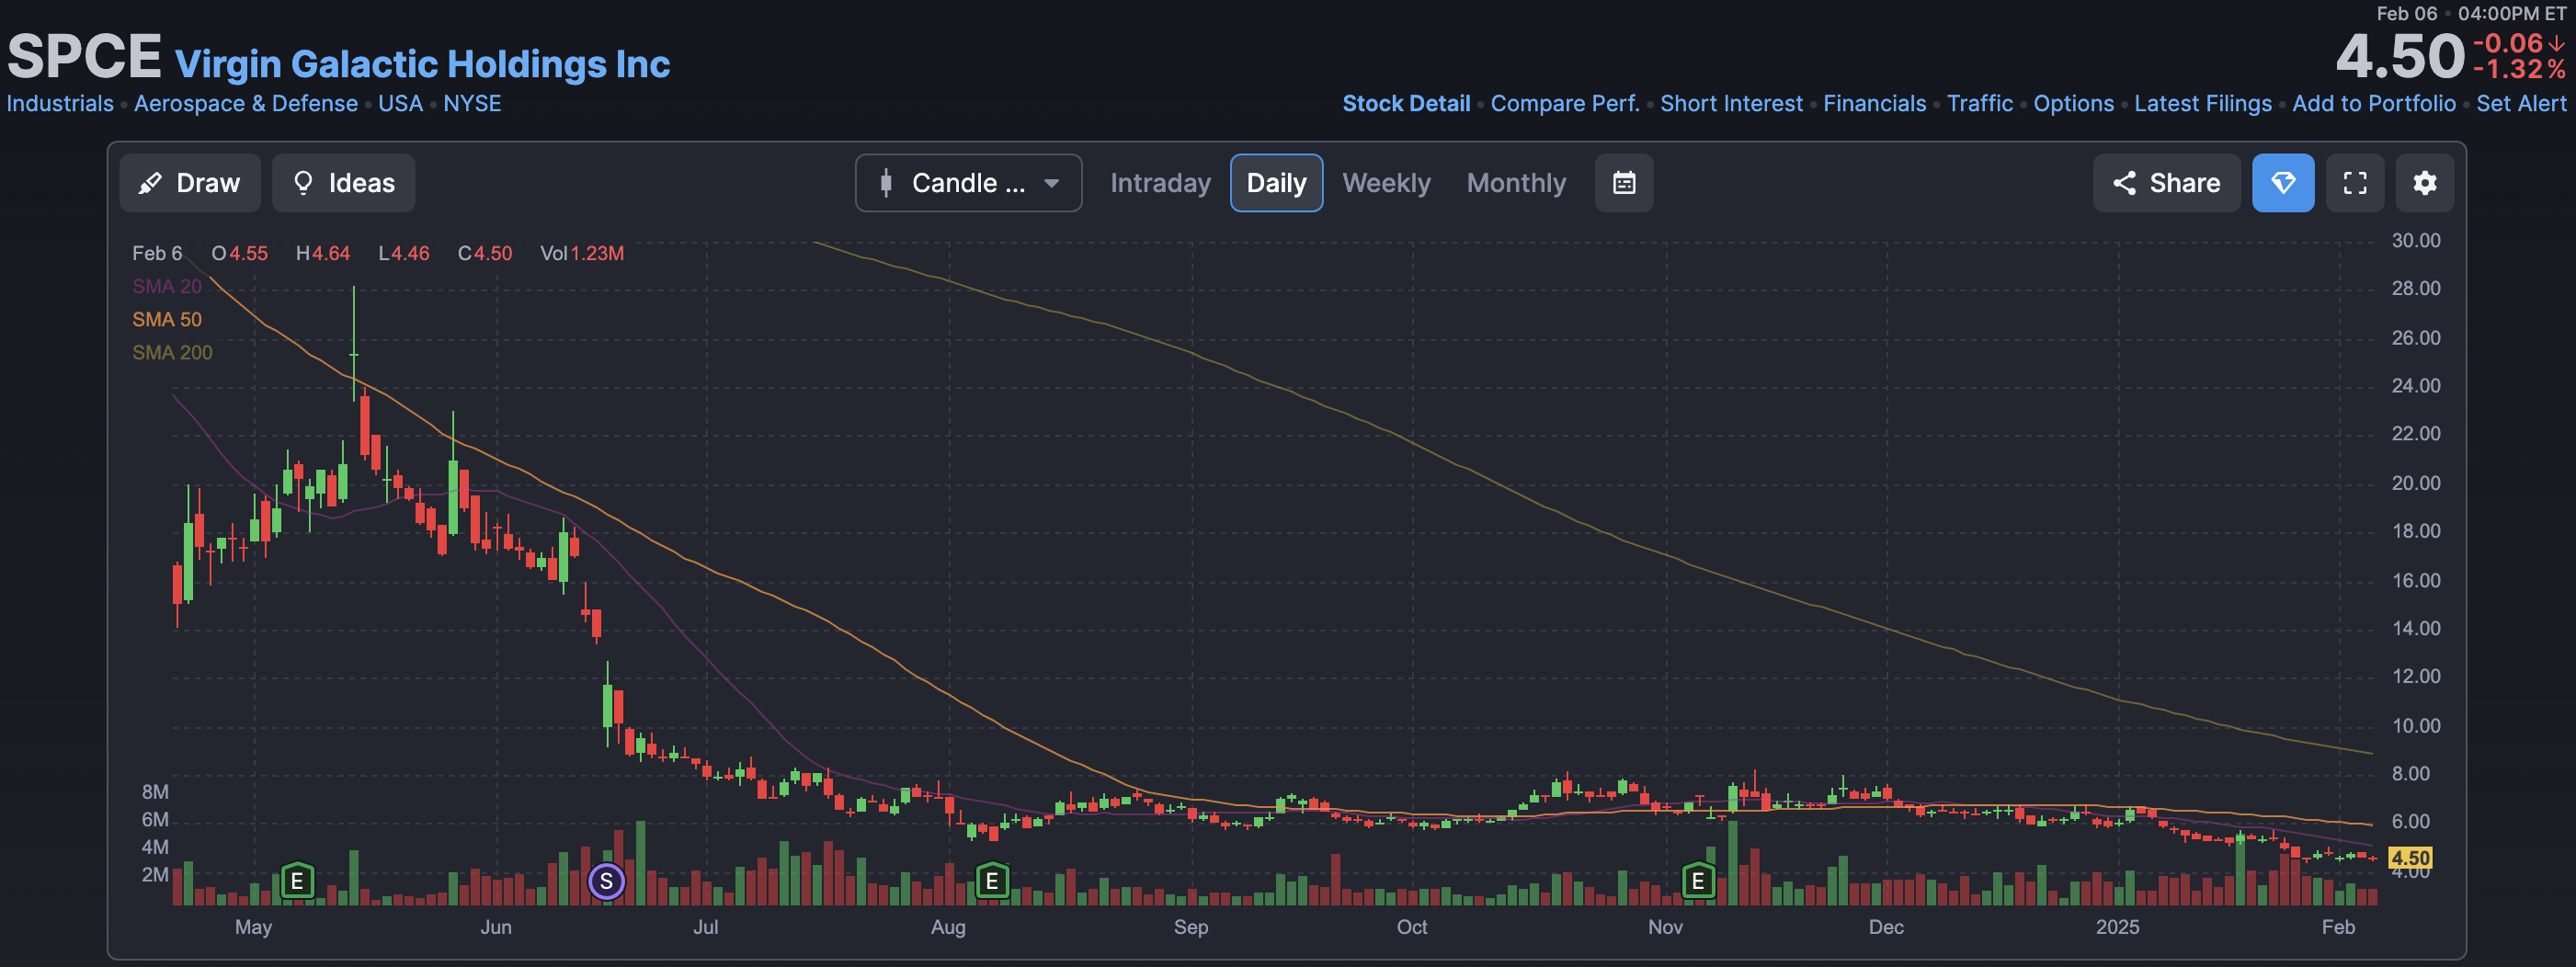The width and height of the screenshot is (2576, 967).
Task: Open the Ideas panel
Action: pos(343,183)
